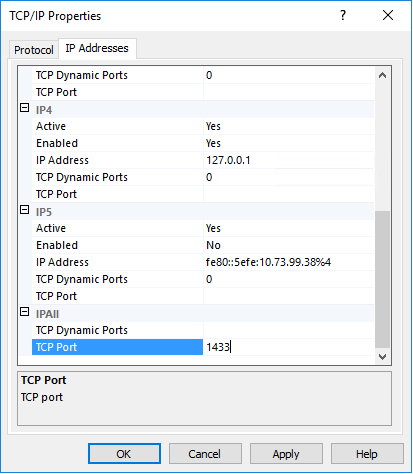Click the OK button
413x474 pixels.
(x=124, y=454)
